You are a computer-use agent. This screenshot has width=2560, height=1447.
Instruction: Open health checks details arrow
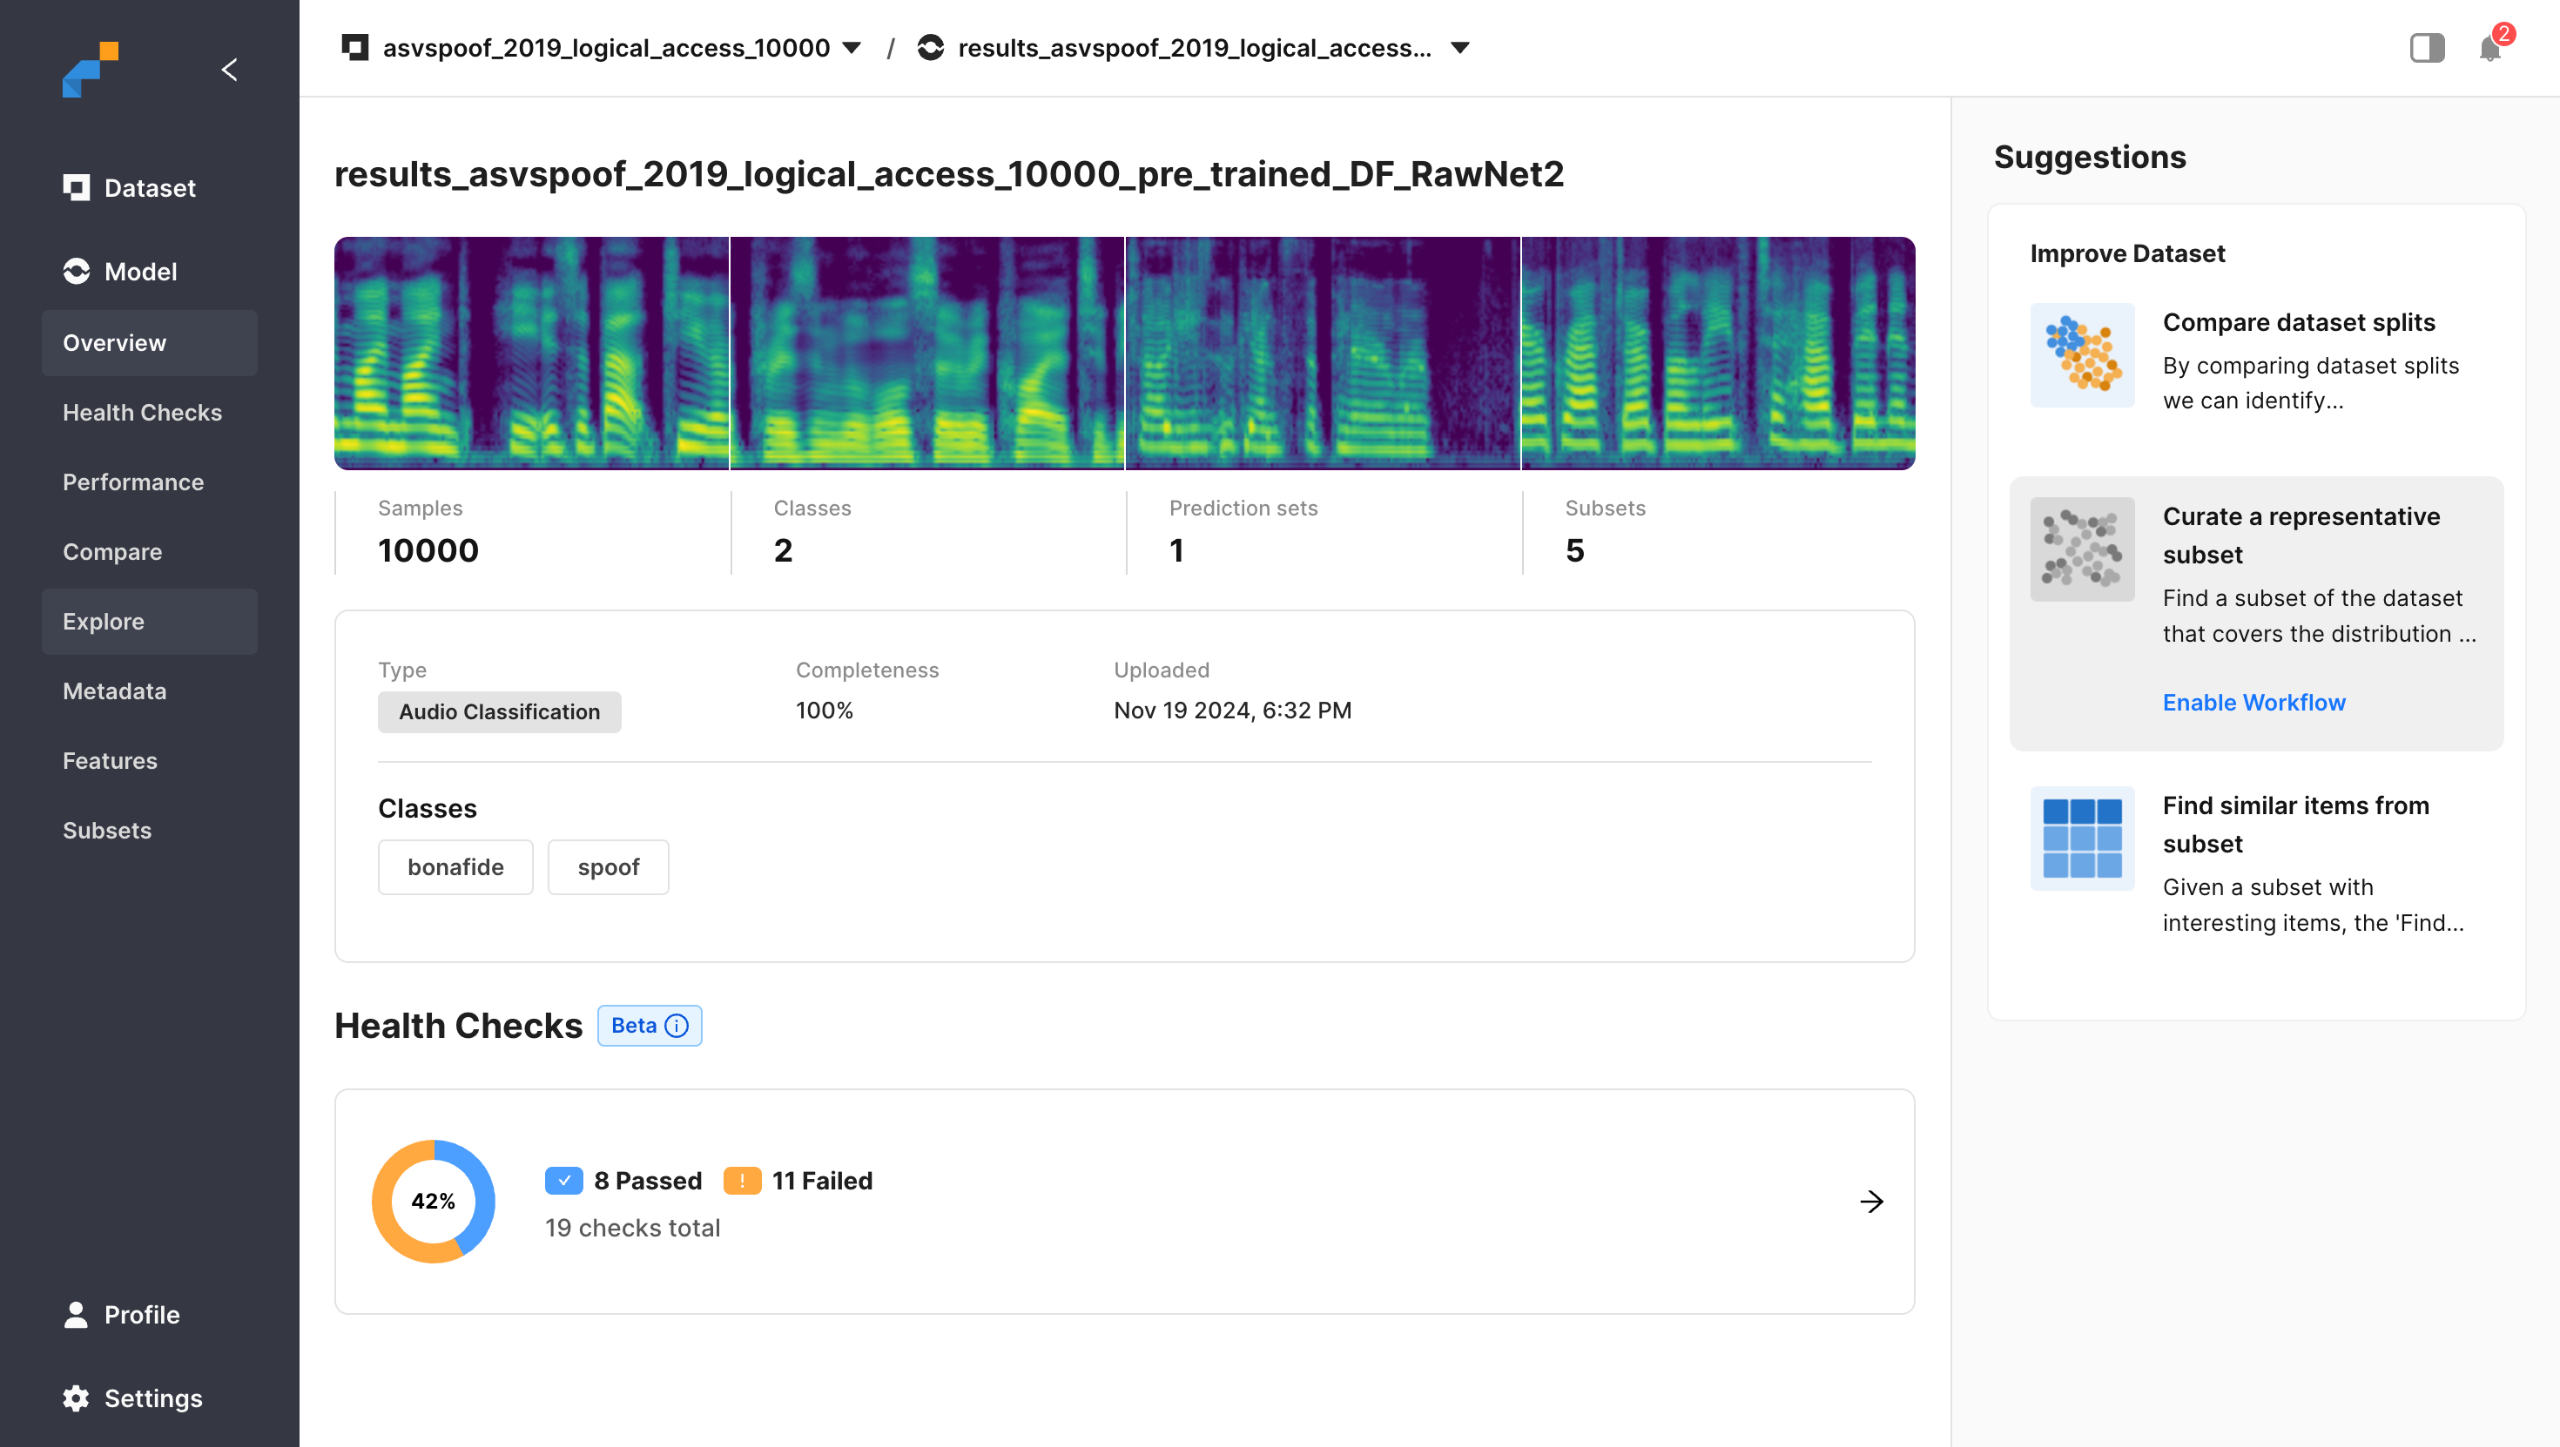1871,1201
